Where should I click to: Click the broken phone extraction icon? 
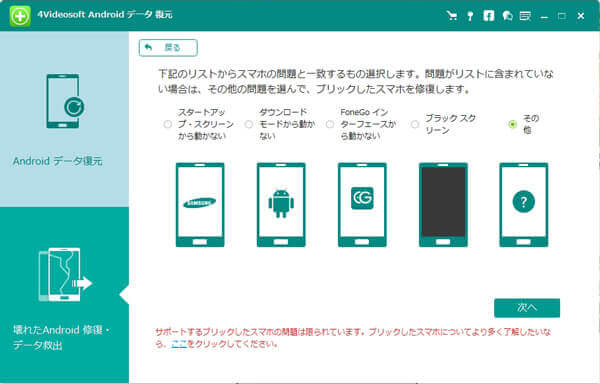(x=65, y=275)
